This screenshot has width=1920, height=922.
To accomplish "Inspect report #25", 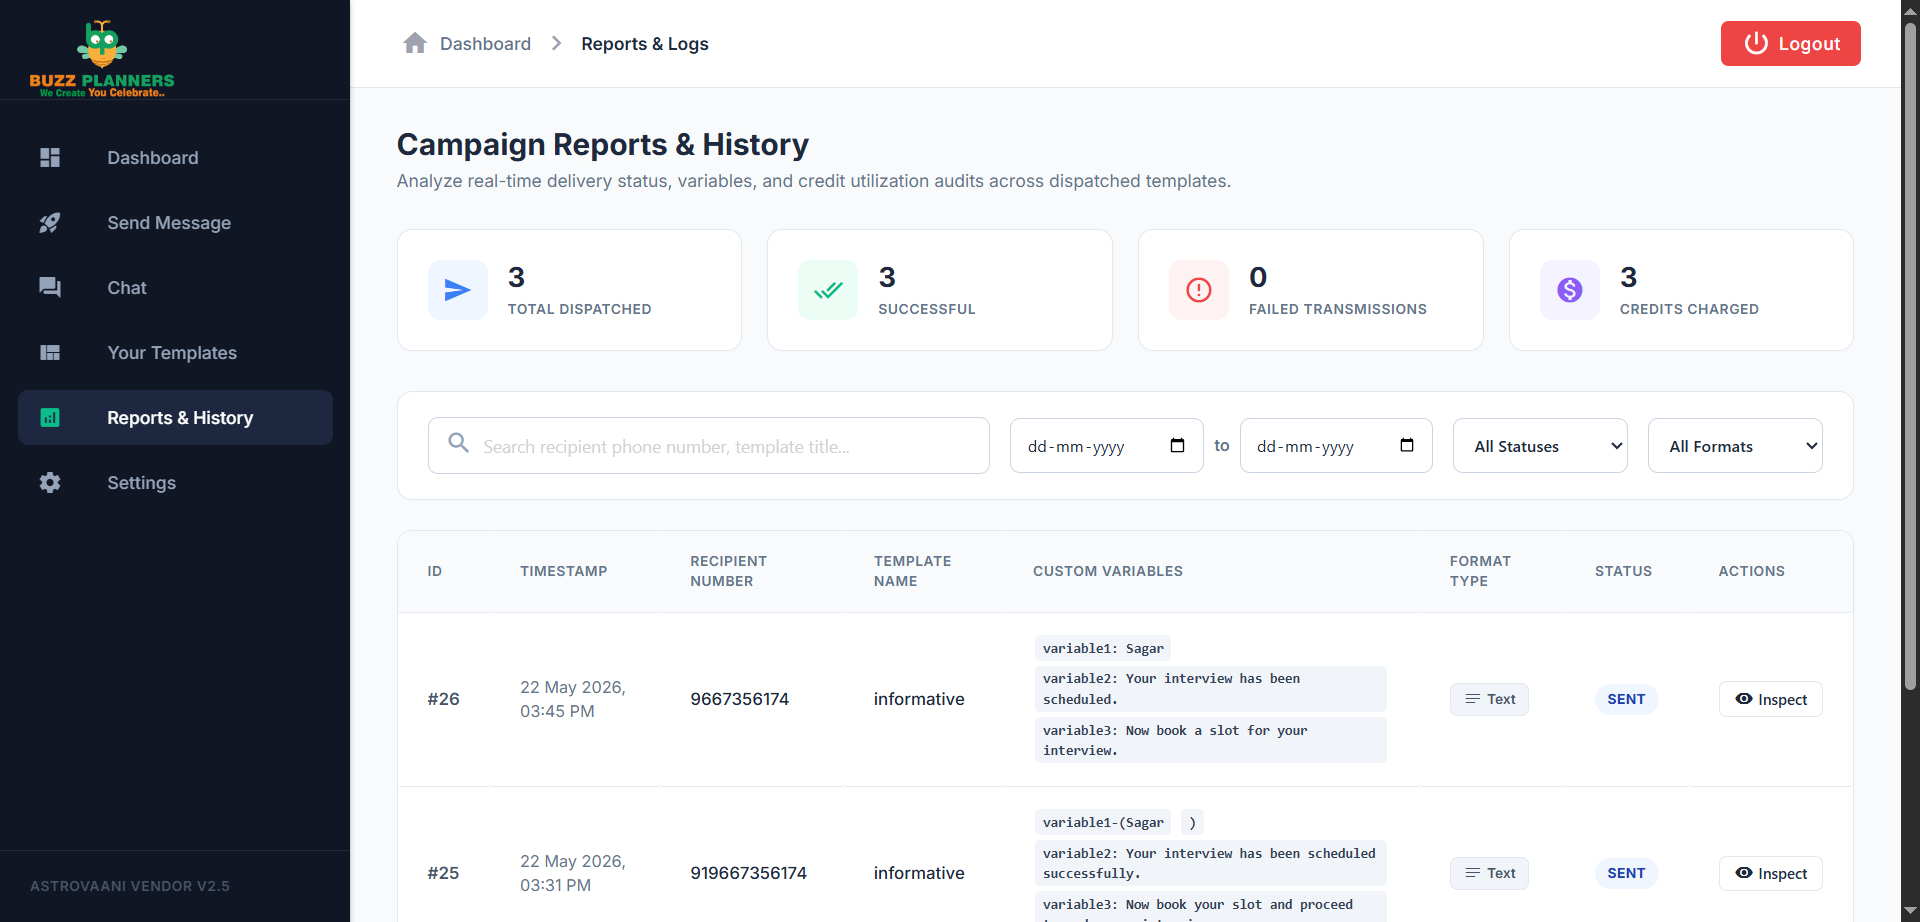I will click(1770, 873).
